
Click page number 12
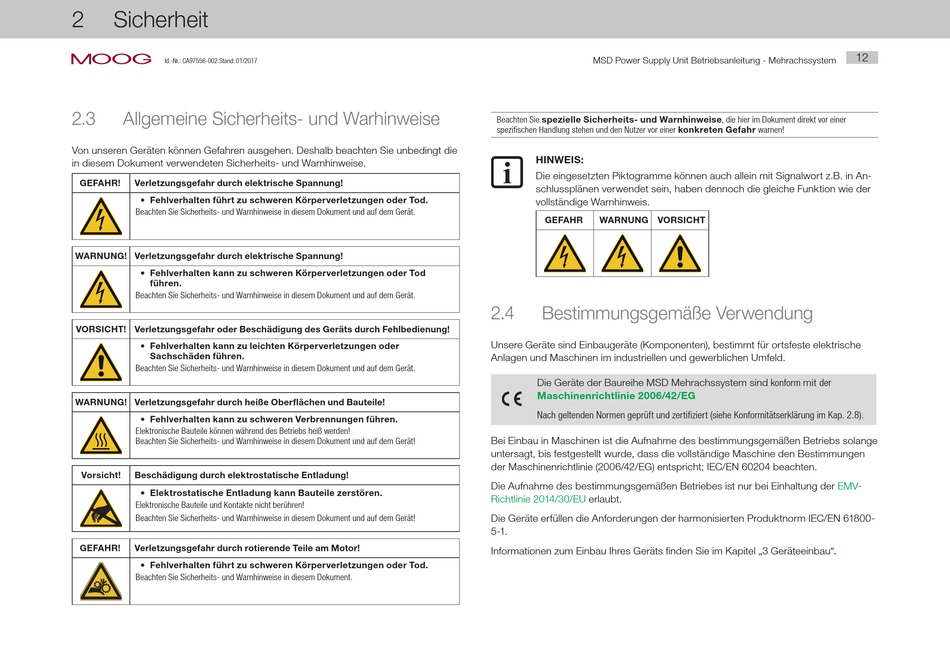pos(862,58)
